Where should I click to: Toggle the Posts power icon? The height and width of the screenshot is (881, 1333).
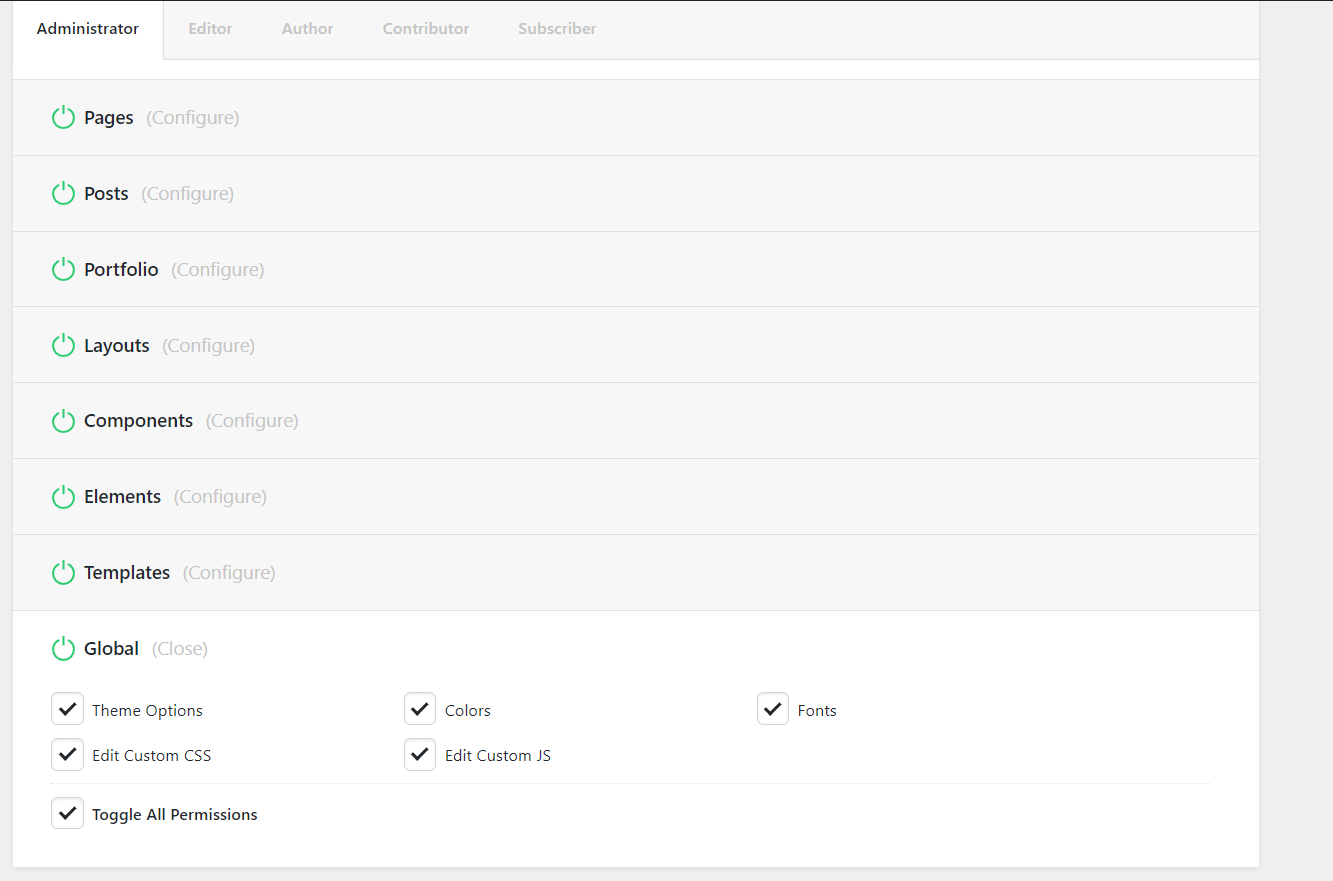[x=63, y=194]
